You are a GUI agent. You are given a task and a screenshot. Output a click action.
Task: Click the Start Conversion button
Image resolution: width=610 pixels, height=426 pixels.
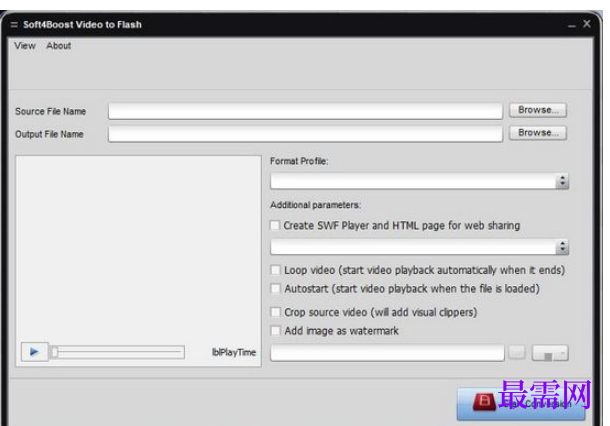tap(521, 403)
